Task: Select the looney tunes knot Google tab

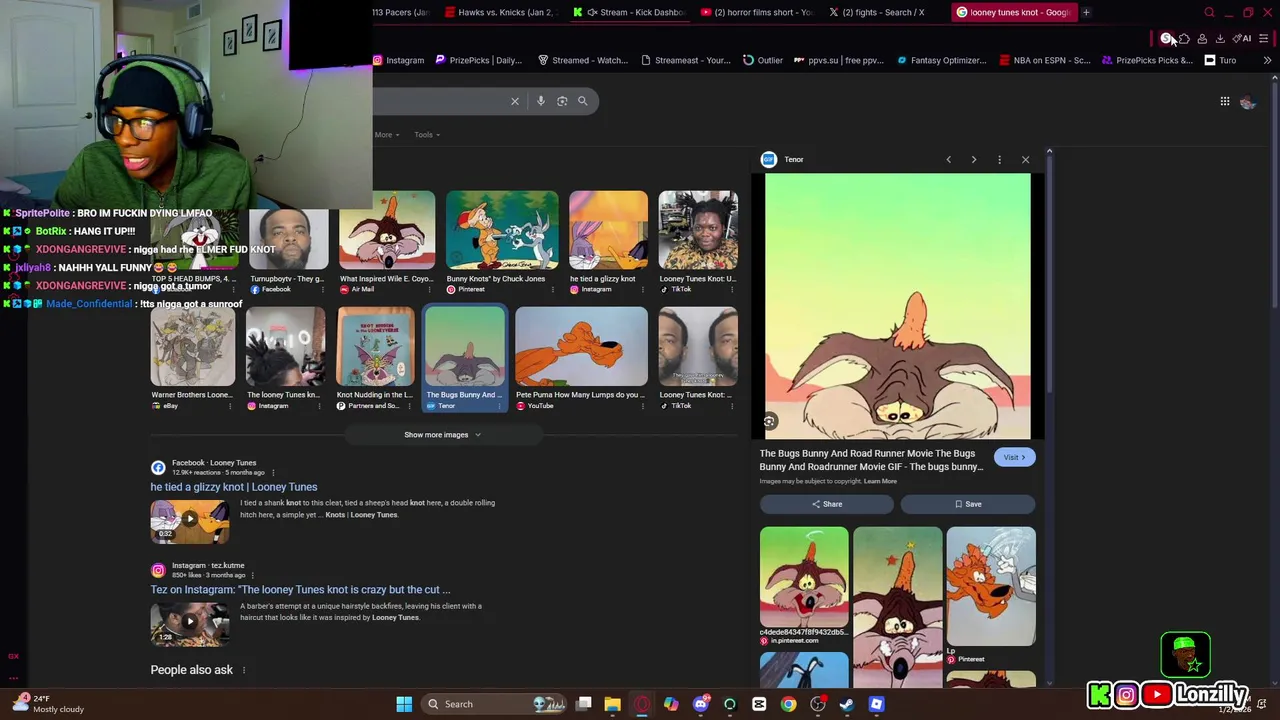Action: click(1012, 12)
